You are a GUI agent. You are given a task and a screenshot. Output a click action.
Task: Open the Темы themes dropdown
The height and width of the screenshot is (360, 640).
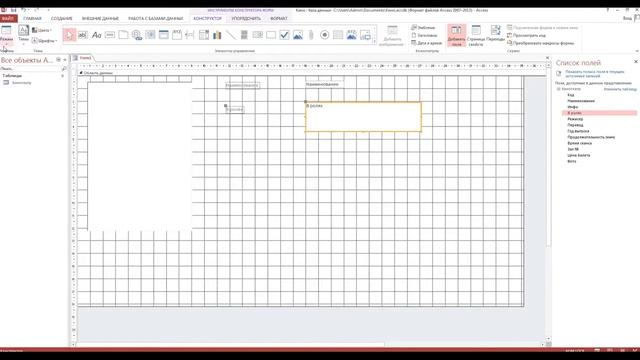[x=23, y=35]
